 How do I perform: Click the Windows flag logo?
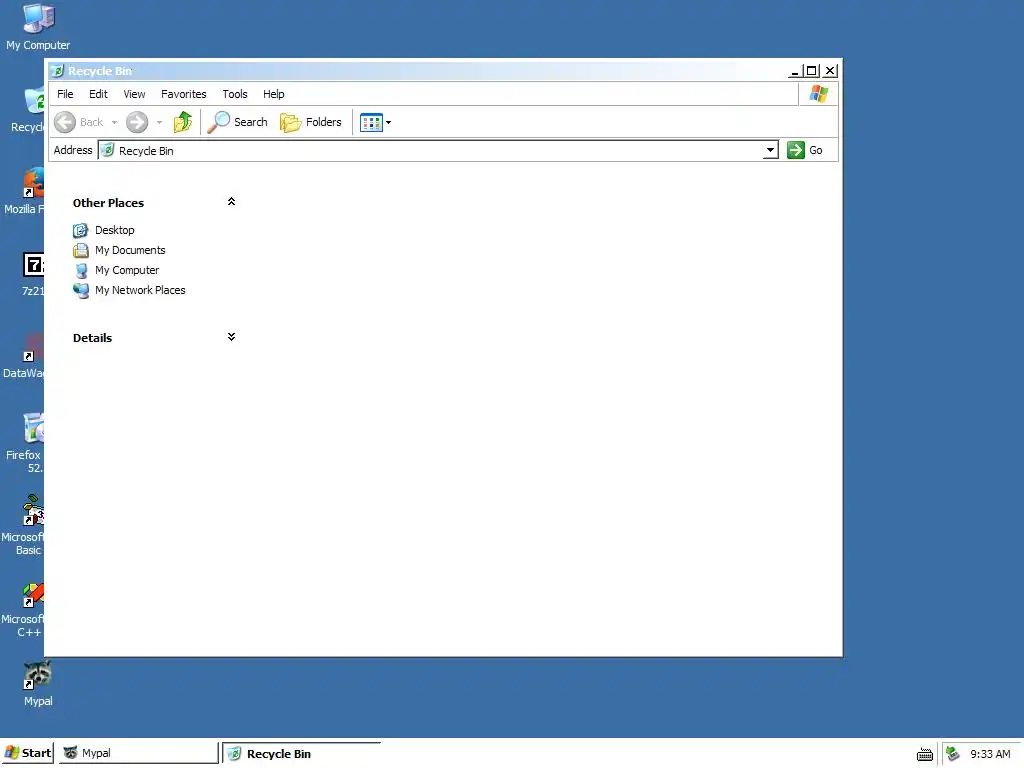pos(818,94)
